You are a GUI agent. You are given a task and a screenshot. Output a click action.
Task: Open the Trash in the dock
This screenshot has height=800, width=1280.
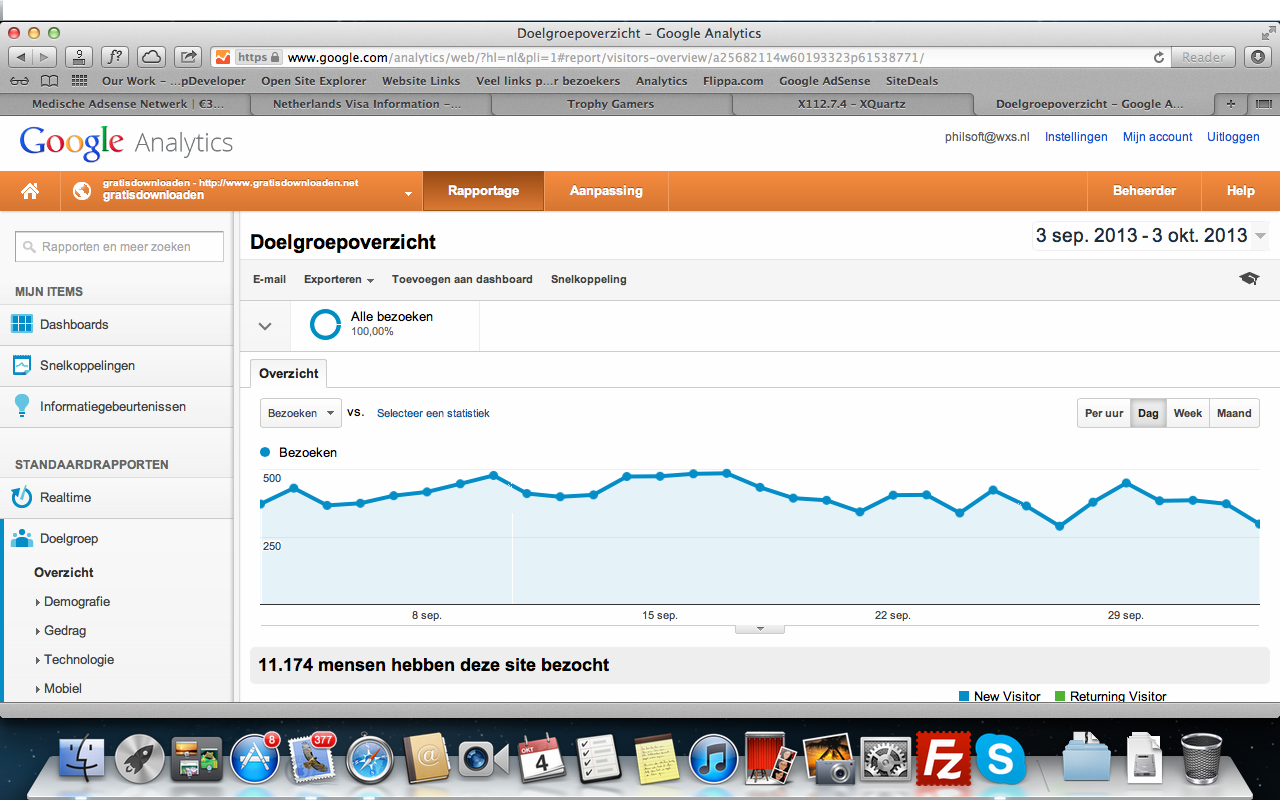point(1201,758)
